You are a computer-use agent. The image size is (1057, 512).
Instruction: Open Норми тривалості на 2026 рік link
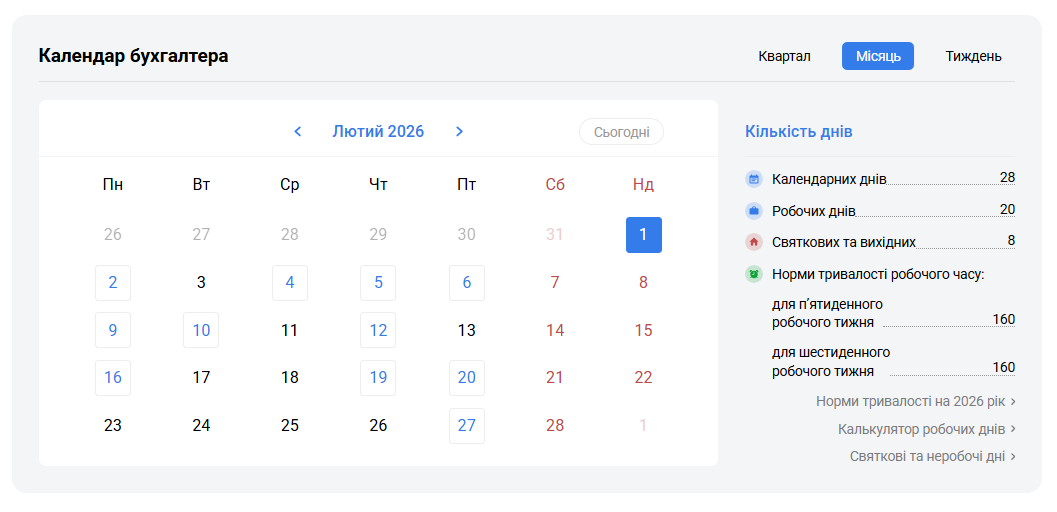pyautogui.click(x=915, y=401)
